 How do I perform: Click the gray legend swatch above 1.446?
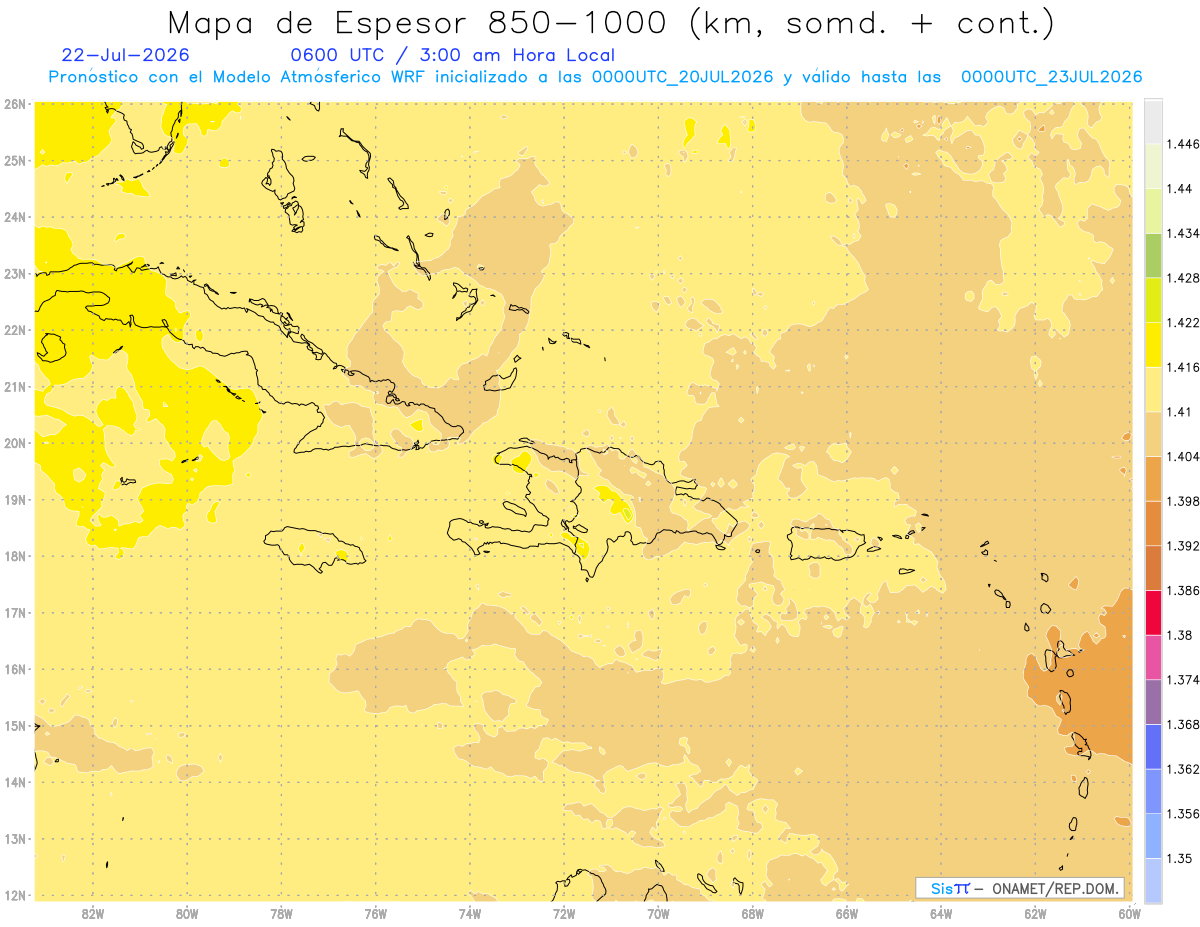(1153, 121)
